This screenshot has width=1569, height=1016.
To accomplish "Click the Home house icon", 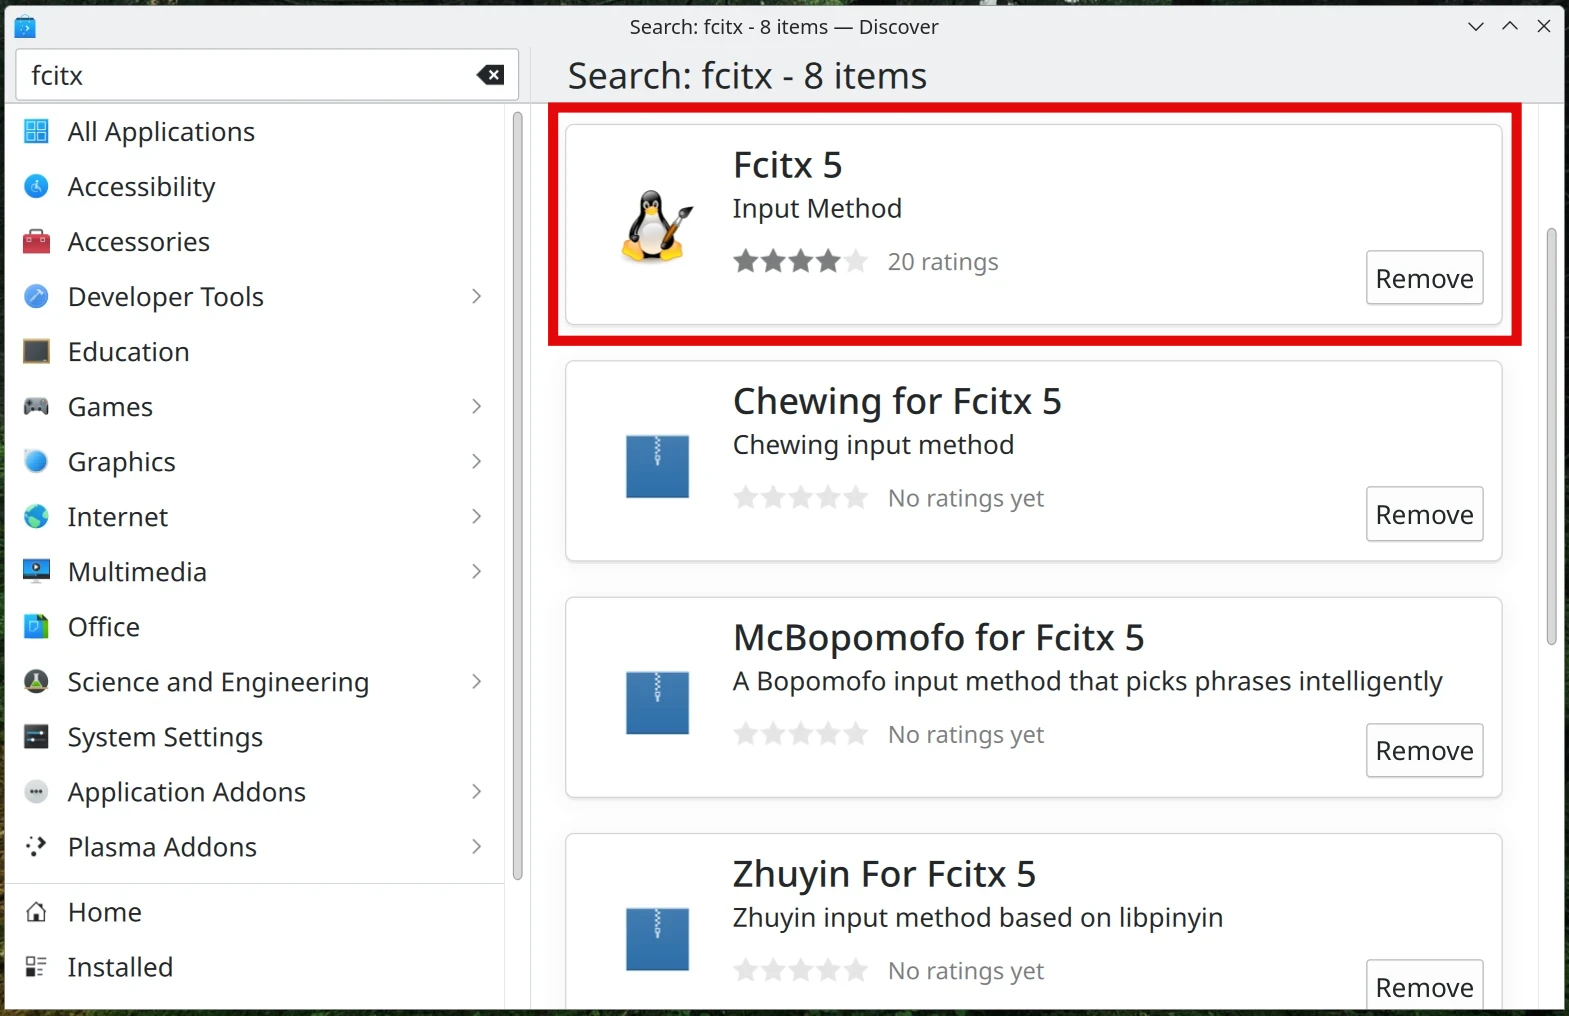I will 36,912.
